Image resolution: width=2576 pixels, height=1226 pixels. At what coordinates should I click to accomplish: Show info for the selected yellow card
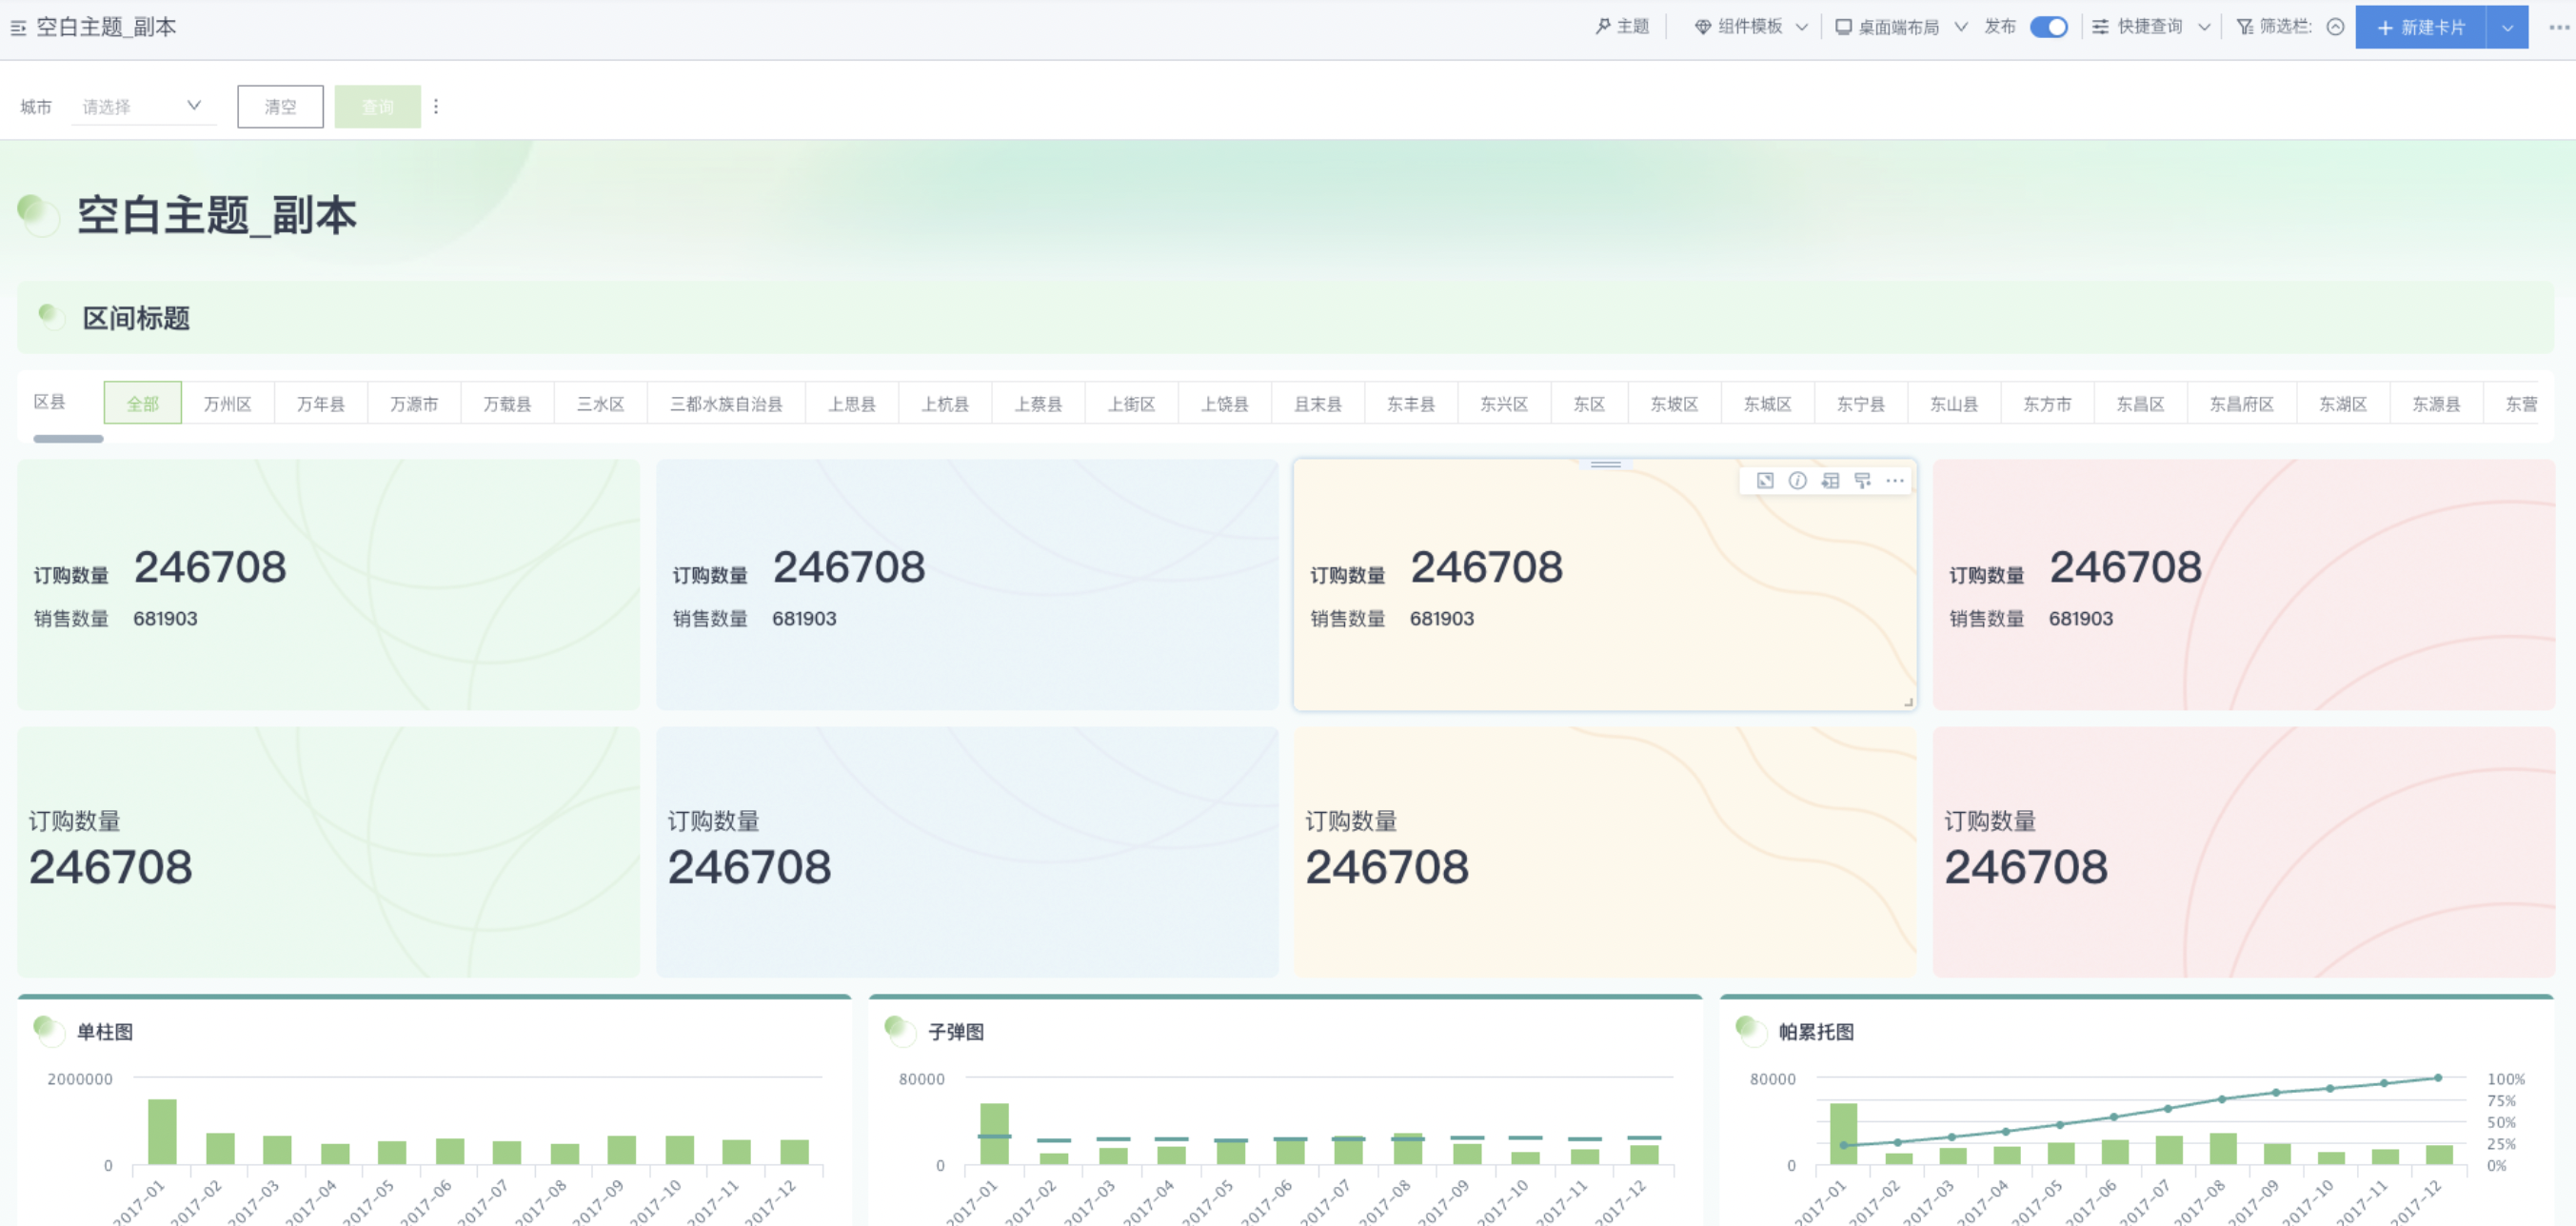[x=1798, y=481]
